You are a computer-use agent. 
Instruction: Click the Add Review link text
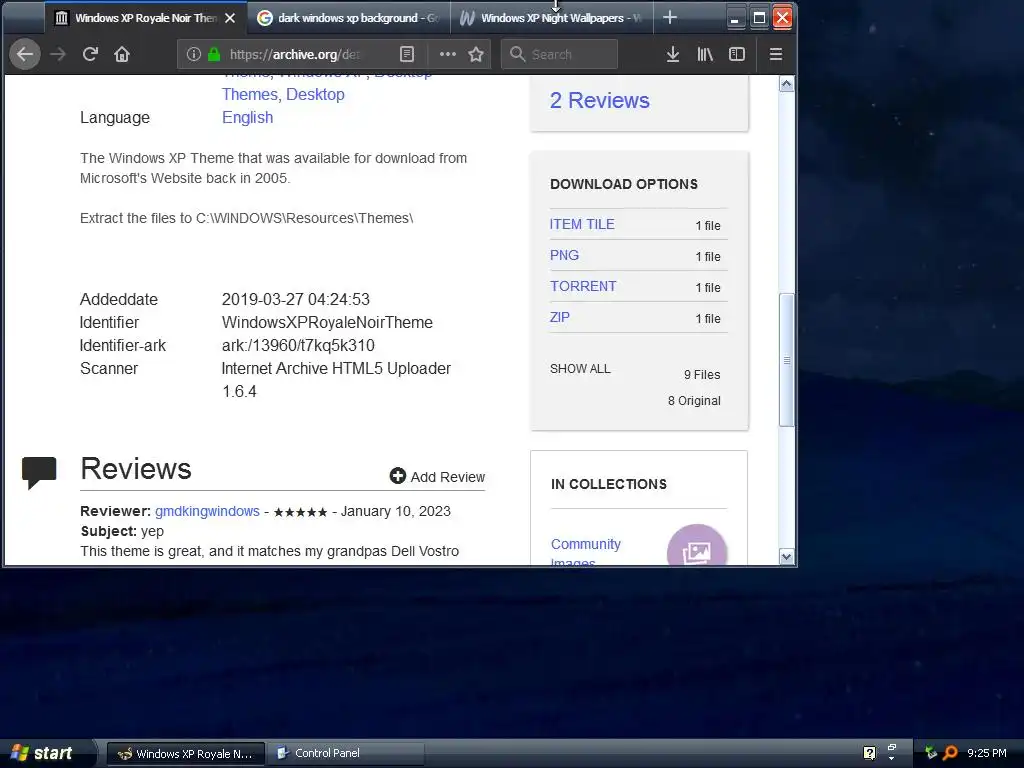coord(447,477)
